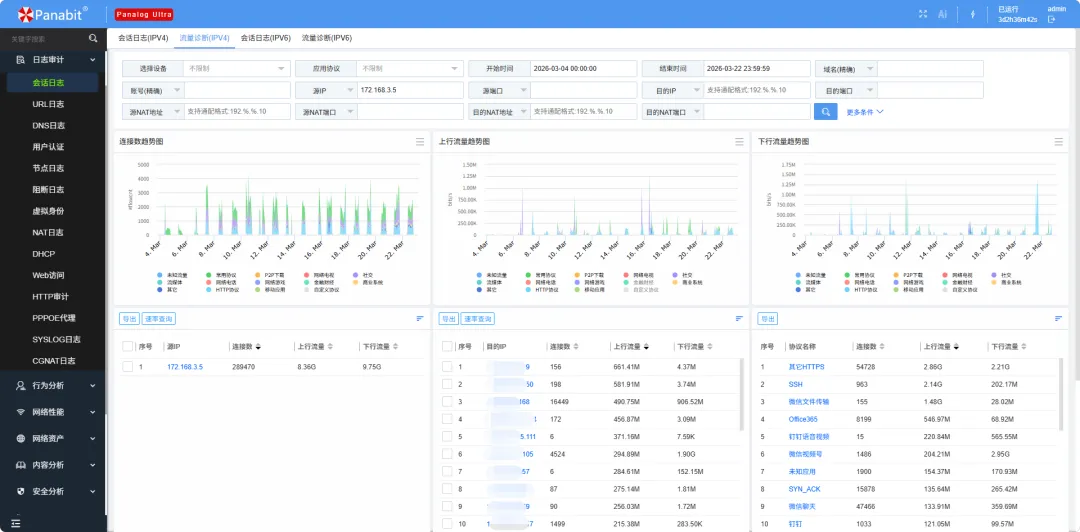Screen dimensions: 1080x532
Task: Expand 更多条件 filter options
Action: [x=864, y=112]
